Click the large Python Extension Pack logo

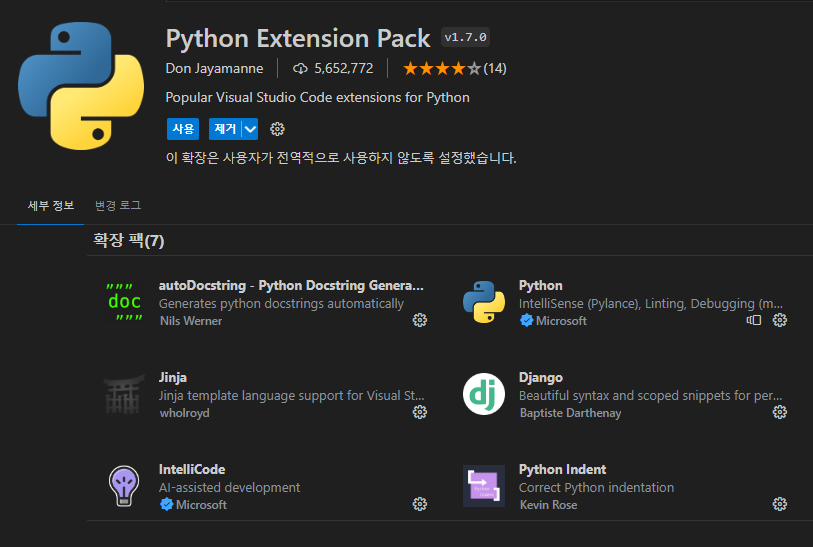[81, 86]
